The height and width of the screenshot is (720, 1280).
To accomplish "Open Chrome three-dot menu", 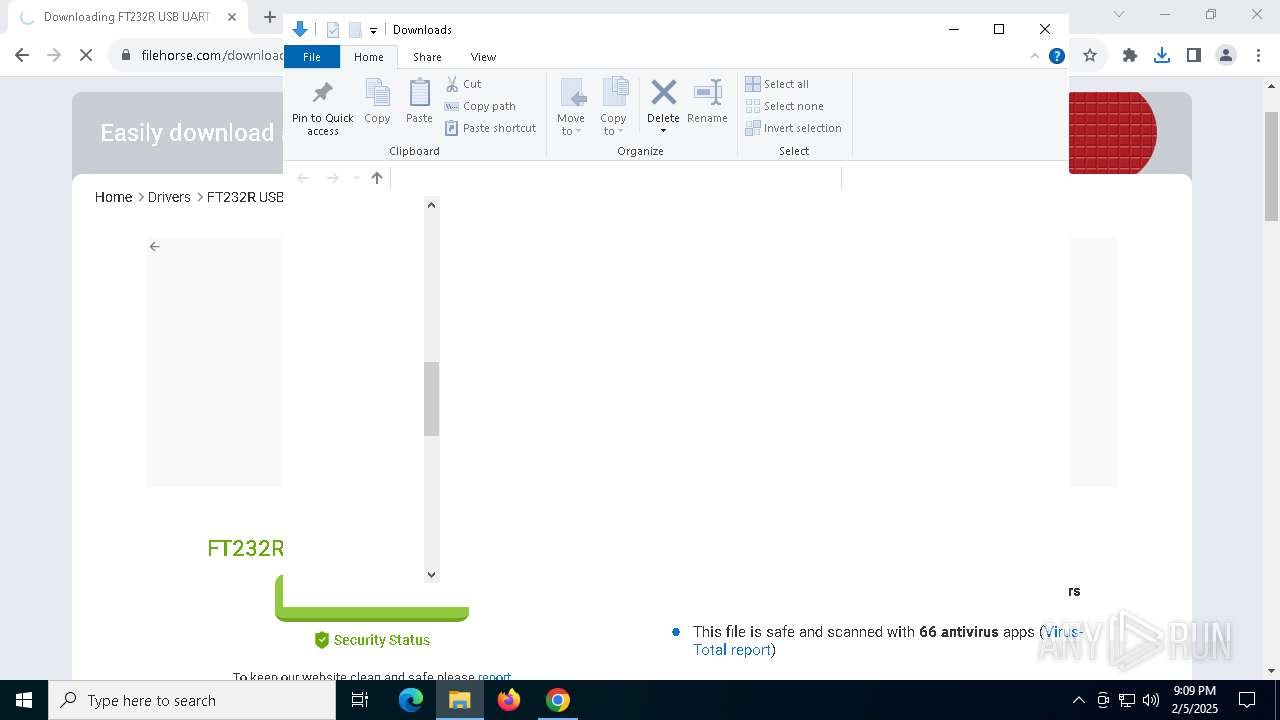I will coord(1257,55).
